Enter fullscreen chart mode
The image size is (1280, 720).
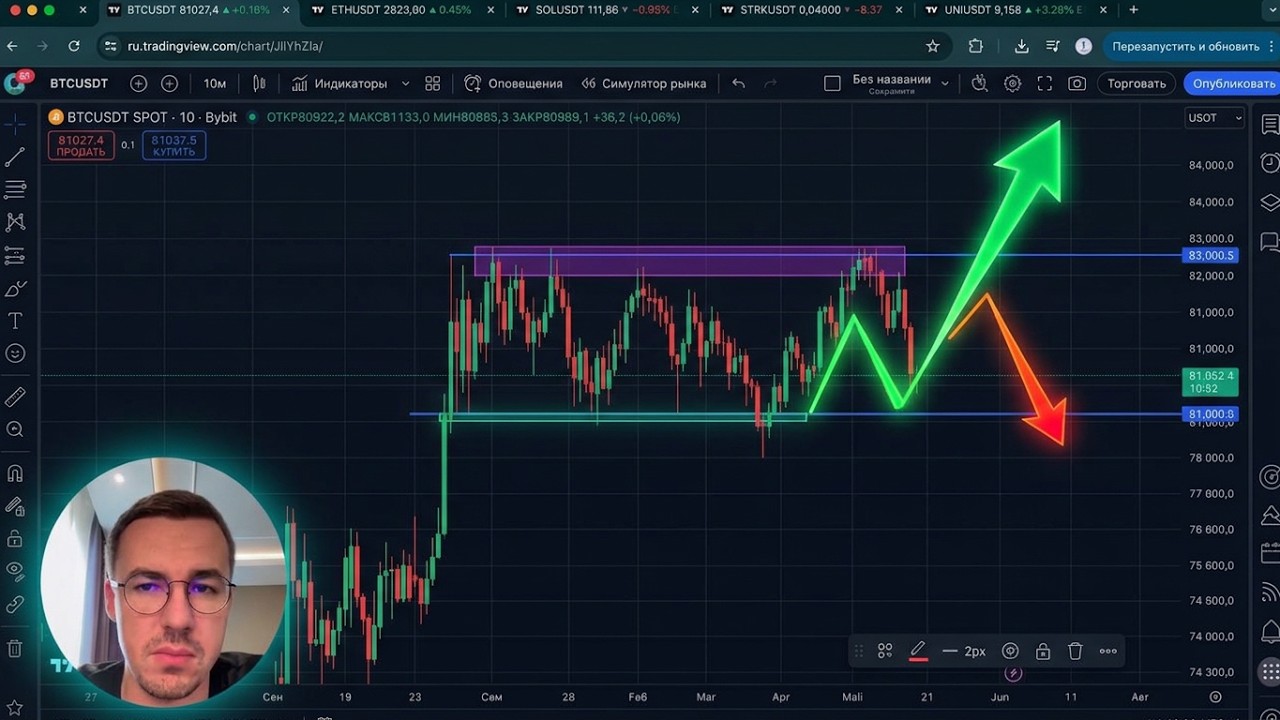click(1044, 83)
